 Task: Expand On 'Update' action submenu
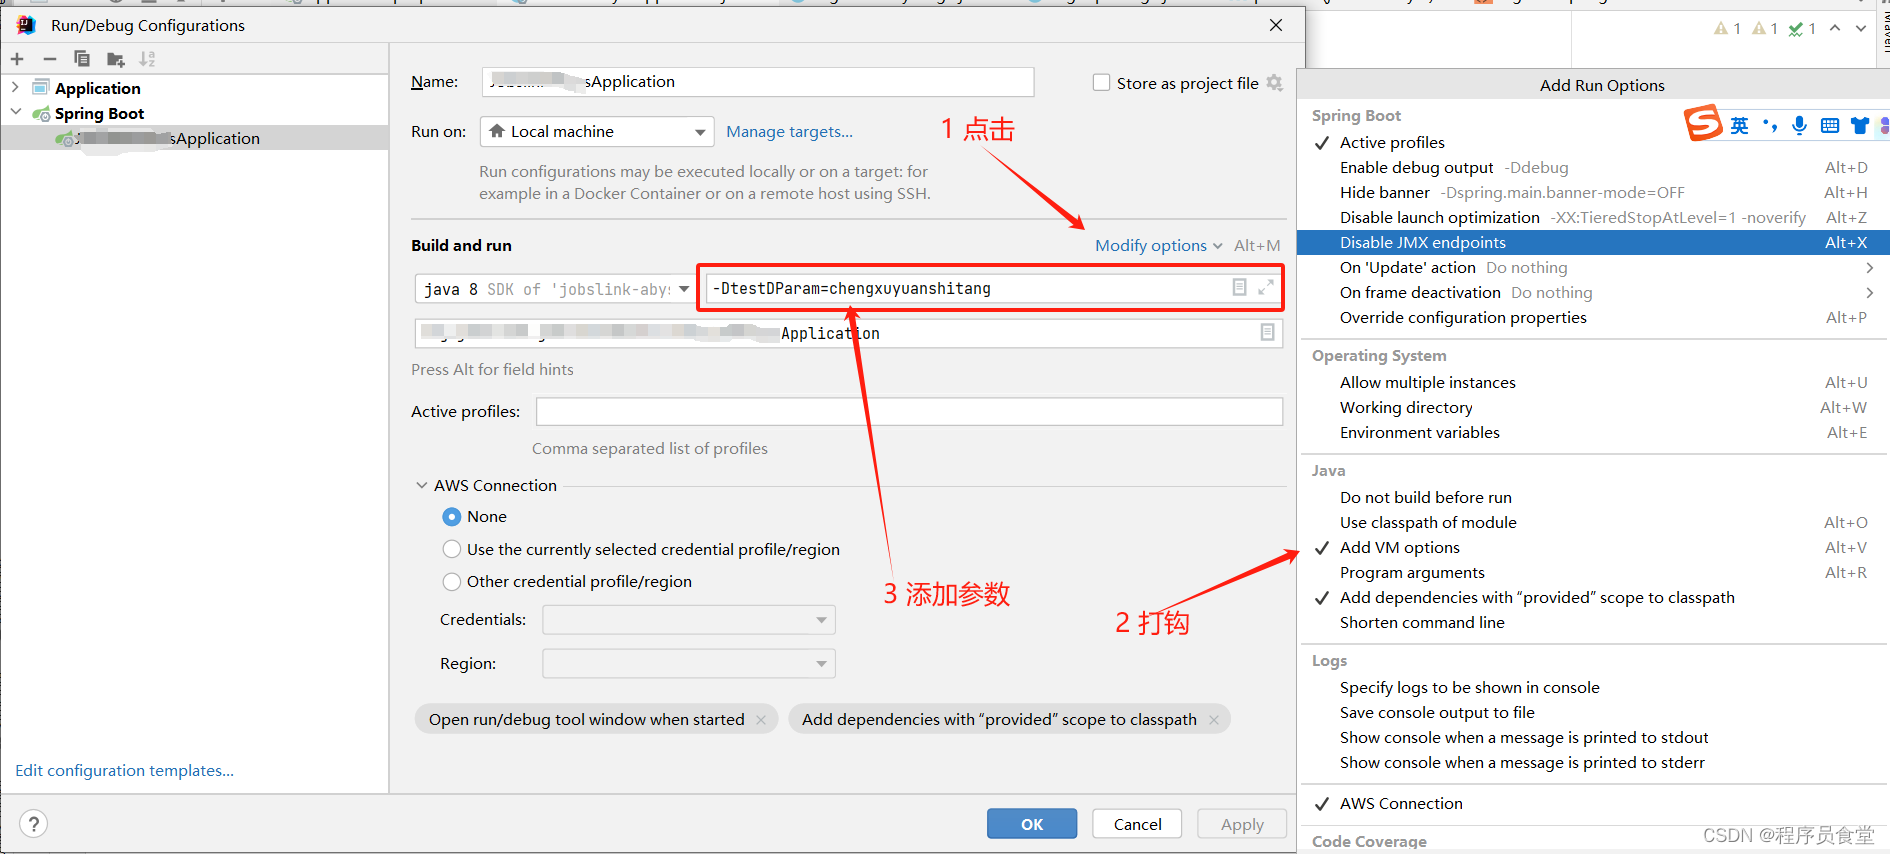click(x=1593, y=267)
